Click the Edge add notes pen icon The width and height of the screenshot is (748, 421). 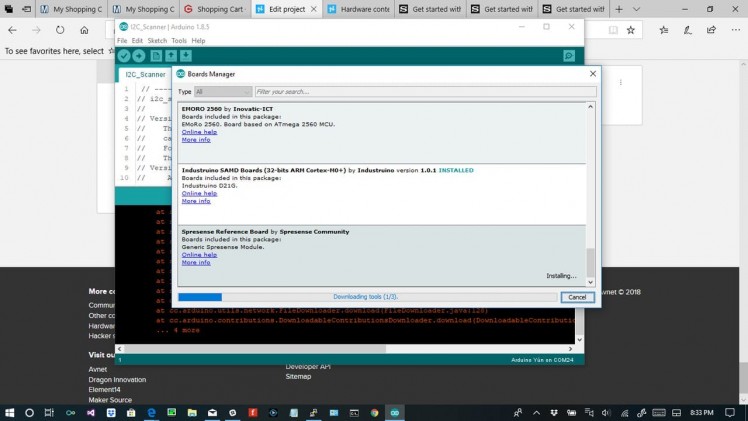pos(687,30)
